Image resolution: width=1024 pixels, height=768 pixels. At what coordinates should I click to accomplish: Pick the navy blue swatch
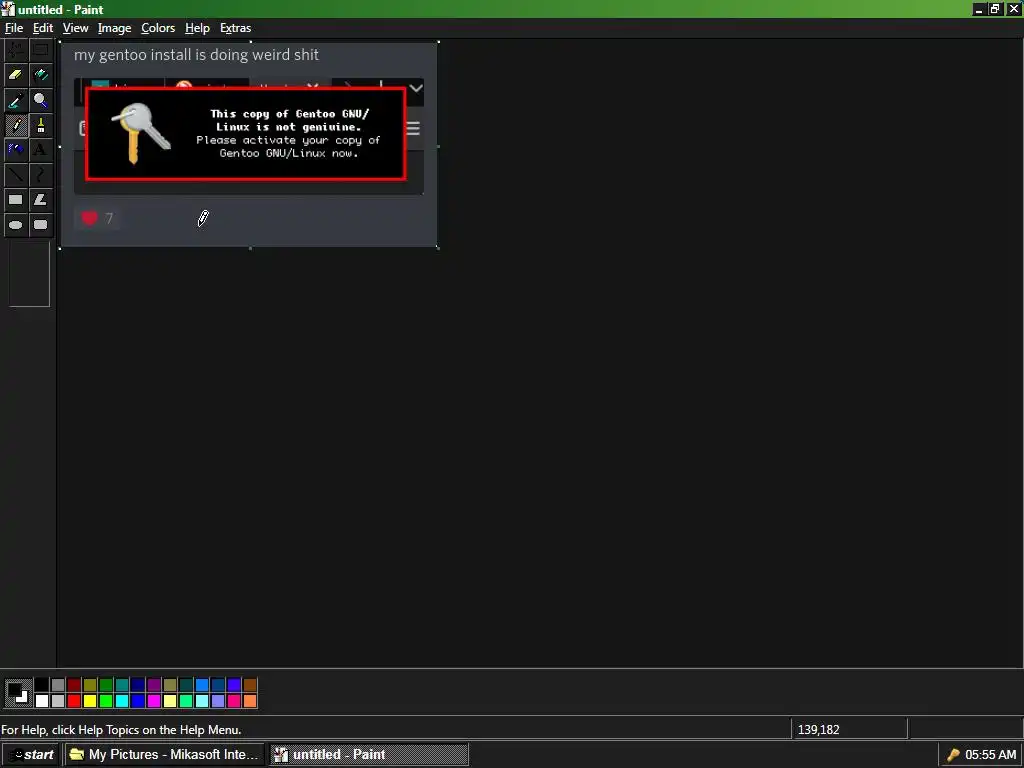click(138, 684)
